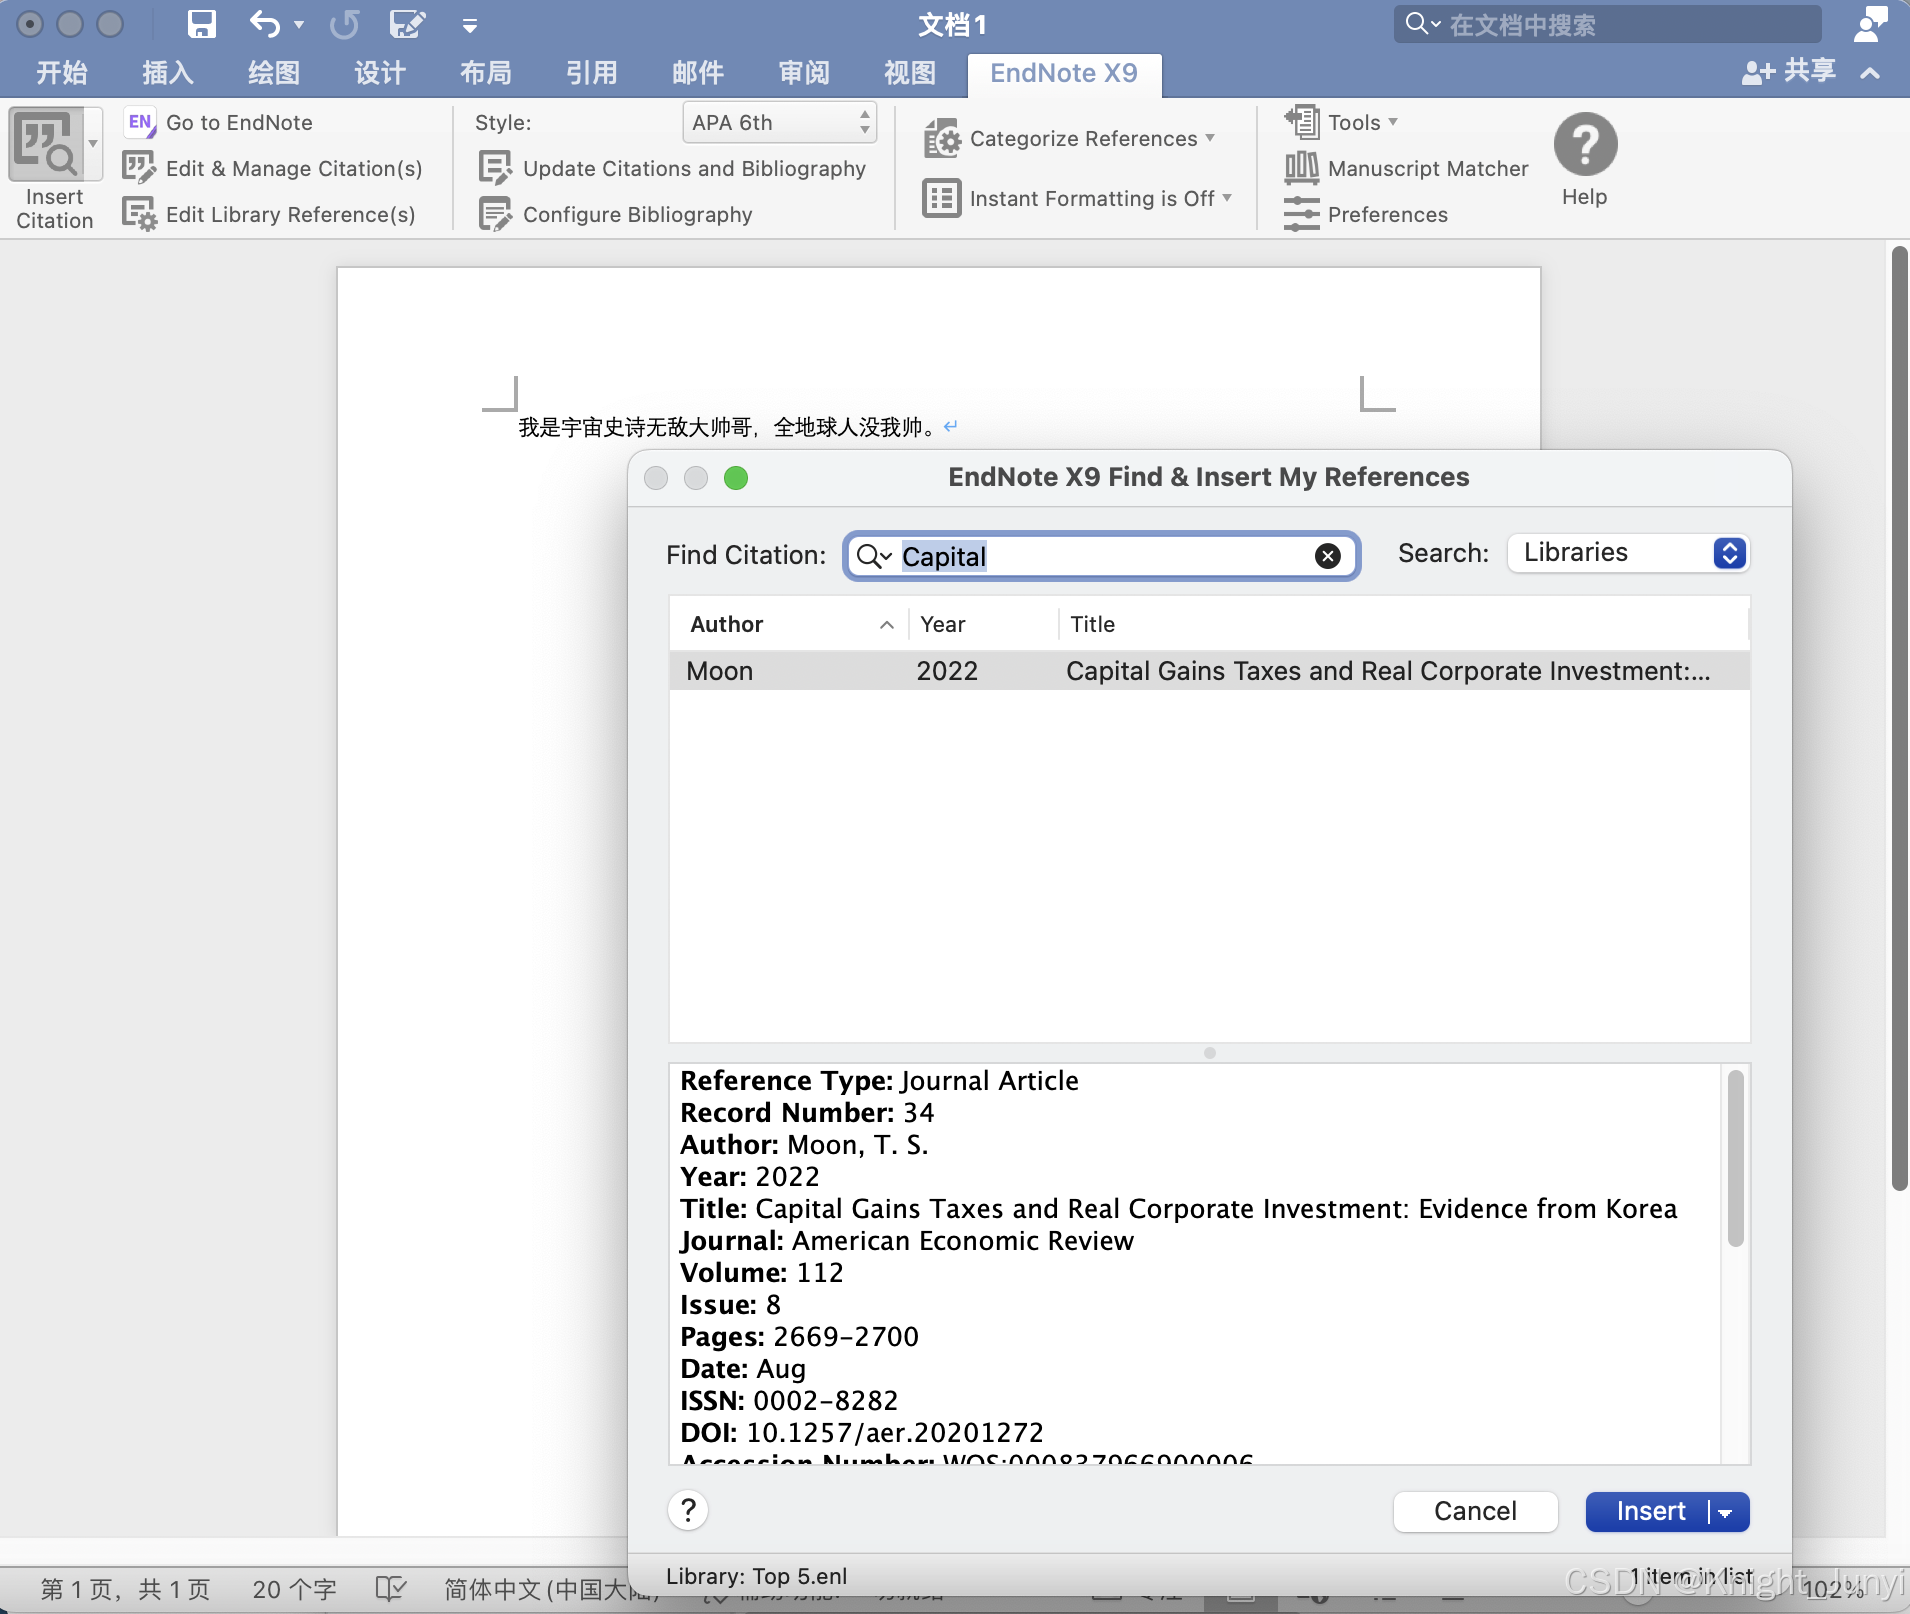This screenshot has width=1910, height=1614.
Task: Save the document using the disk icon
Action: [202, 24]
